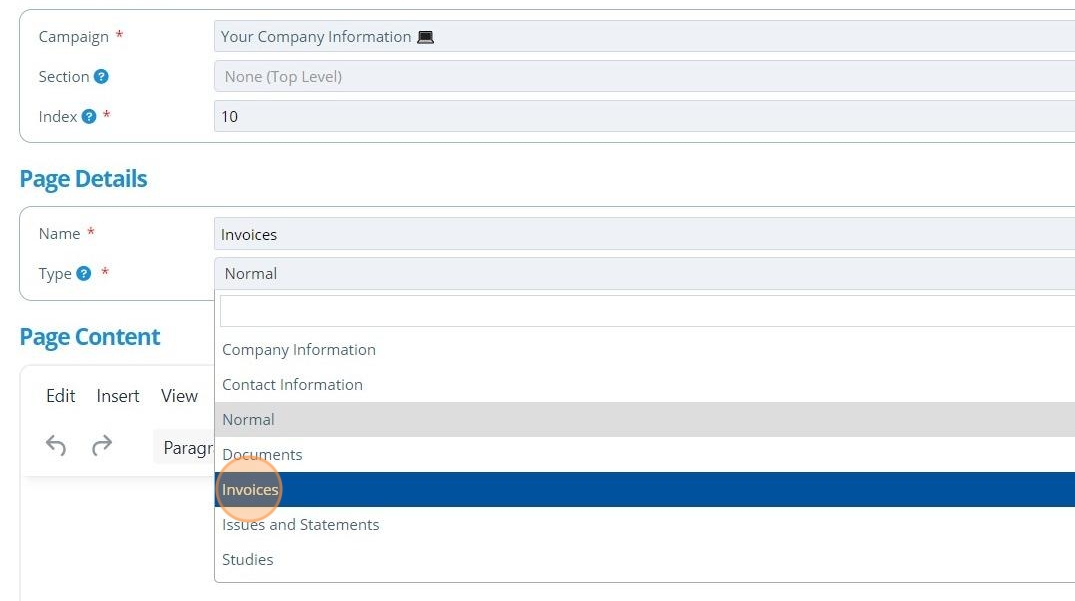The image size is (1075, 601).
Task: Click the Index help question-mark icon
Action: pos(88,116)
